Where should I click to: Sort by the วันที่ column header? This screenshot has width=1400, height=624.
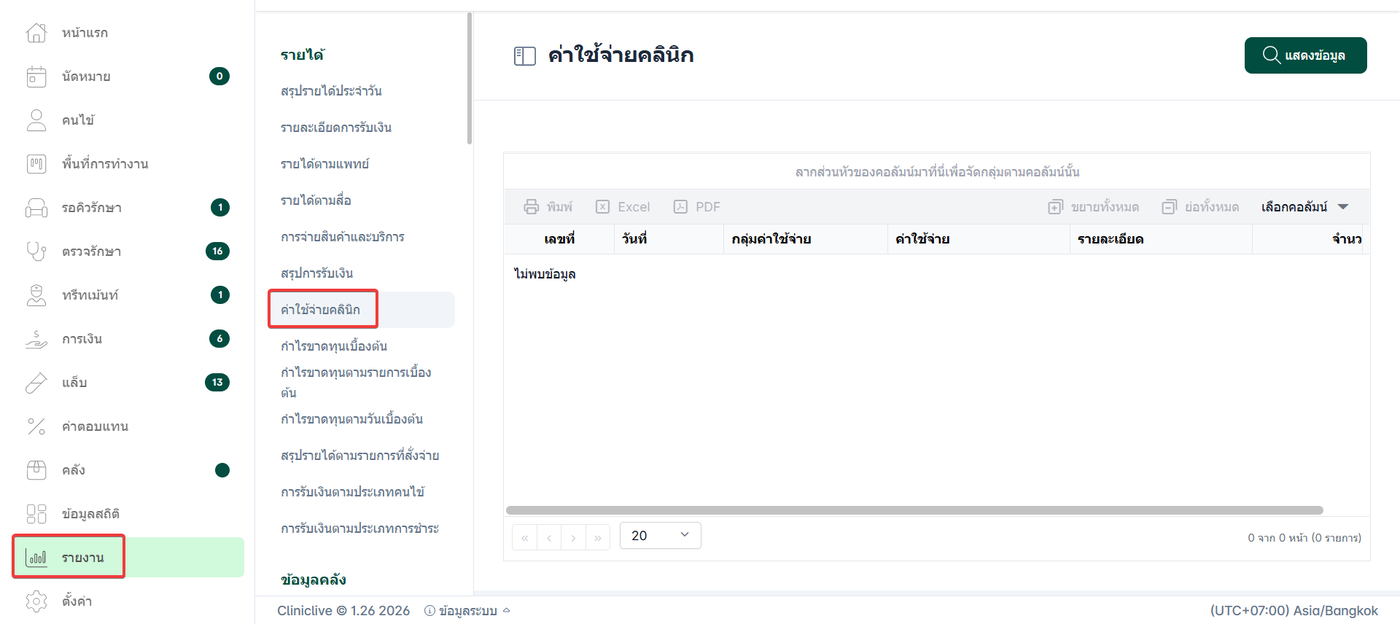pyautogui.click(x=668, y=240)
